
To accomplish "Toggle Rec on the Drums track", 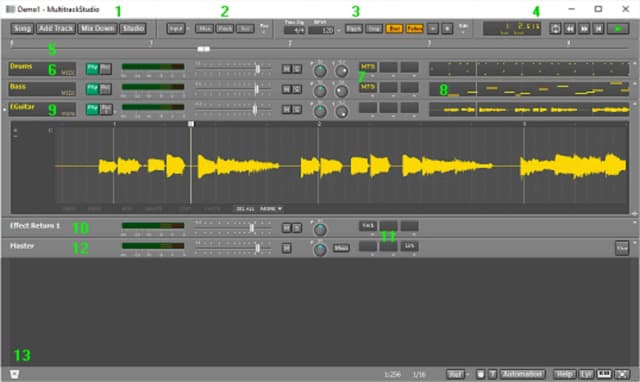I will click(x=106, y=69).
